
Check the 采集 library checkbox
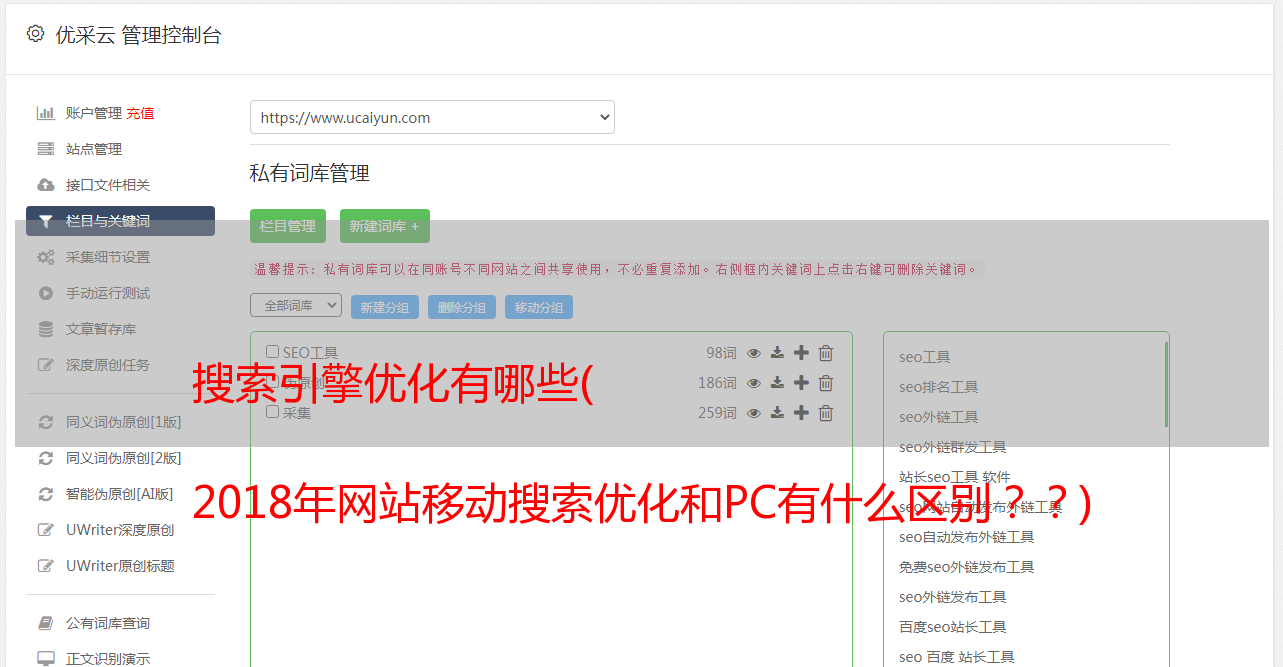272,412
